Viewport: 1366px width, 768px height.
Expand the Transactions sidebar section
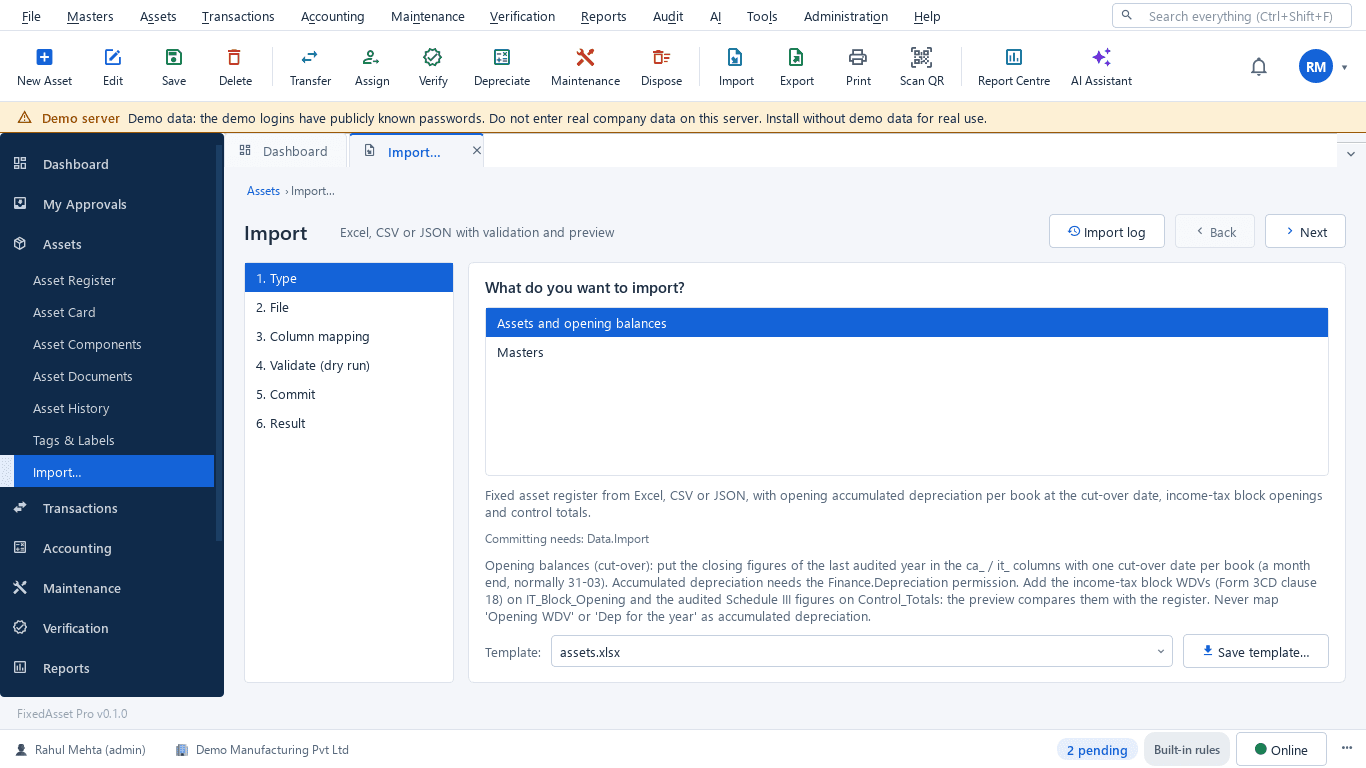107,508
